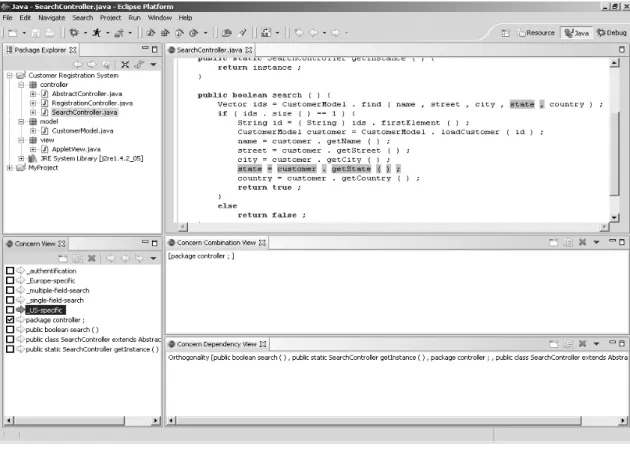Click the Forward arrow in Package Explorer
The image size is (630, 449).
pyautogui.click(x=92, y=64)
